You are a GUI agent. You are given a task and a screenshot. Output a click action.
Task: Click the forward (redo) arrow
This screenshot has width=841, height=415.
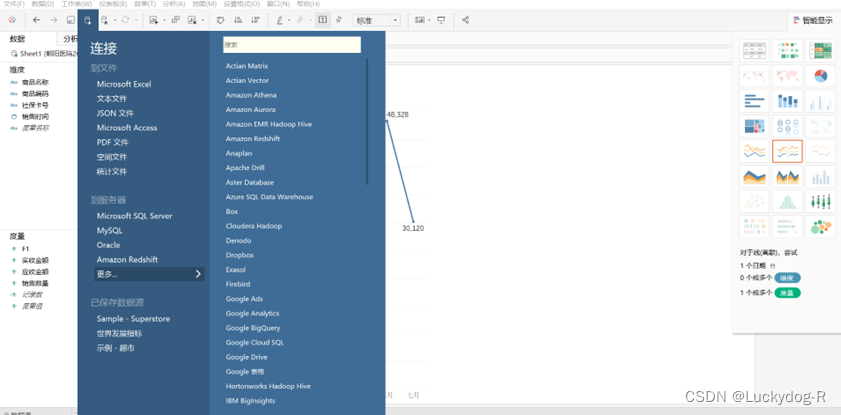pos(54,20)
